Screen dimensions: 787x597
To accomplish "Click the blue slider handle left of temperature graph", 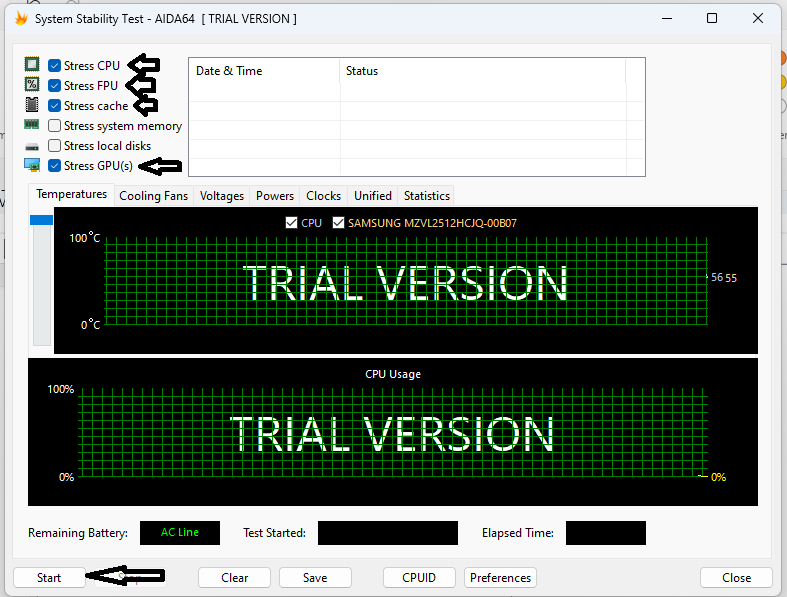I will point(42,220).
